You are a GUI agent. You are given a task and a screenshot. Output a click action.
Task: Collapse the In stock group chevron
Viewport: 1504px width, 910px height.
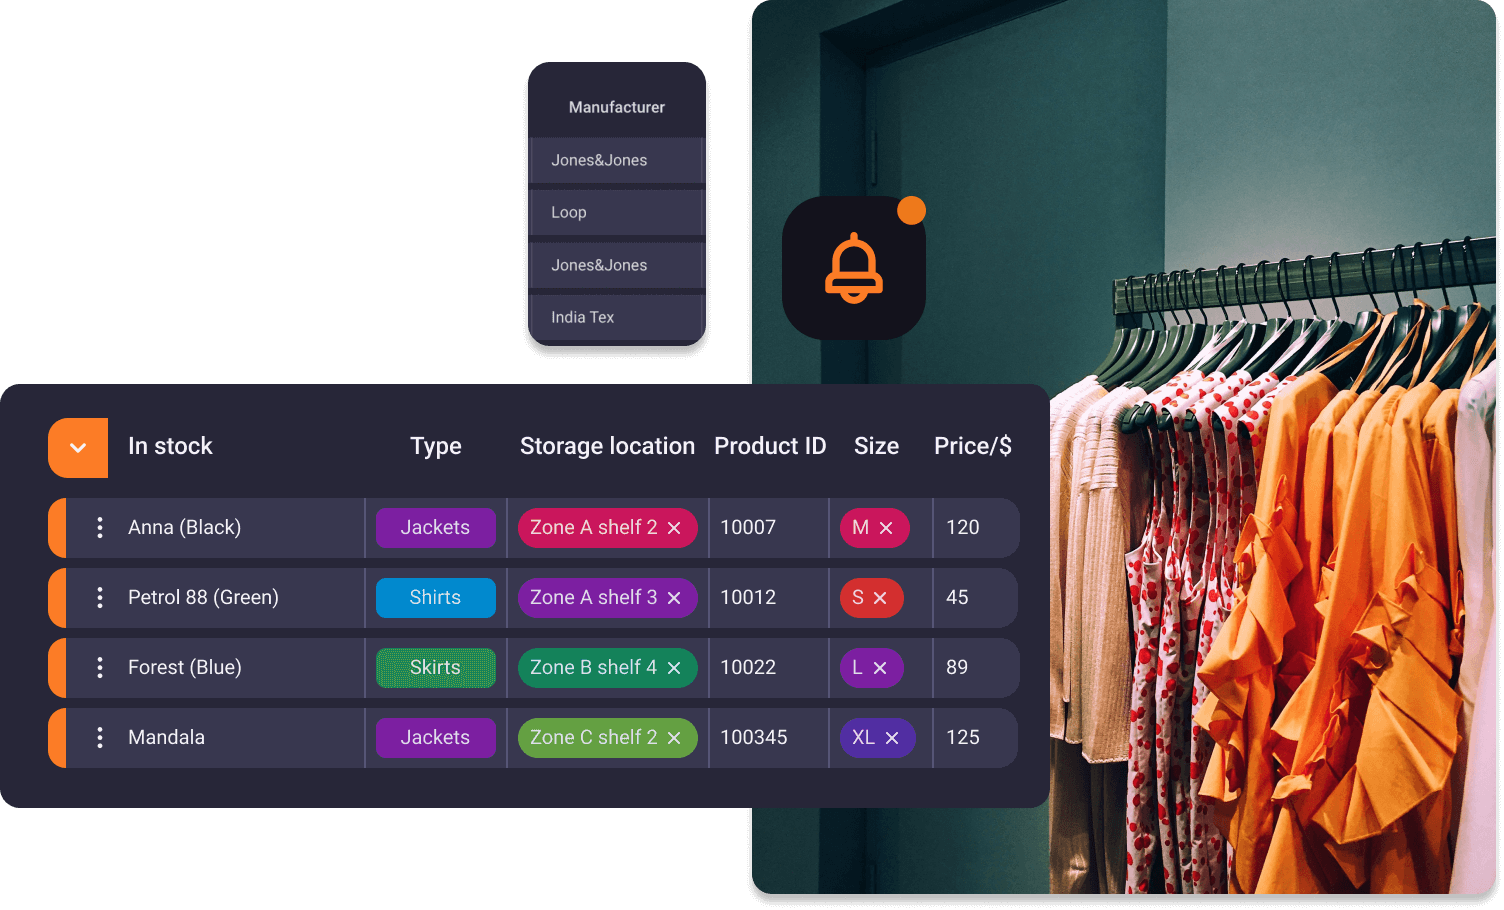tap(78, 447)
